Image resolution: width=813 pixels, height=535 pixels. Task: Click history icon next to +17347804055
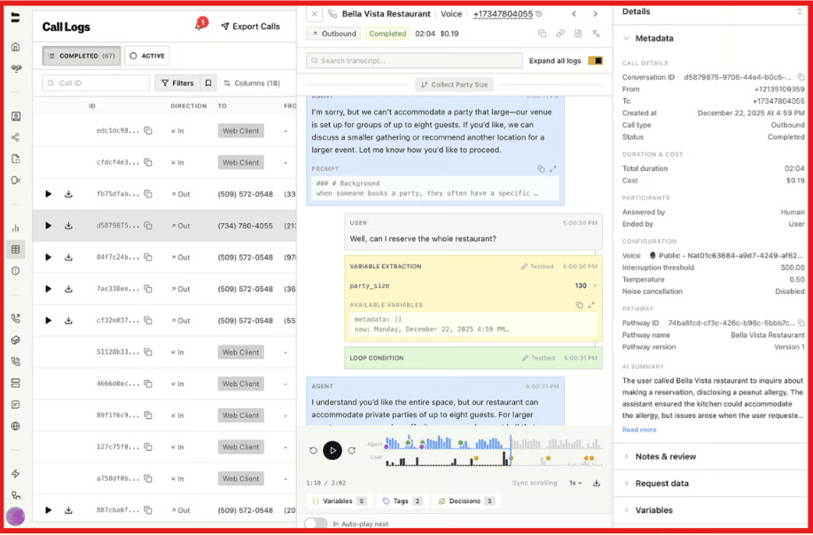539,14
